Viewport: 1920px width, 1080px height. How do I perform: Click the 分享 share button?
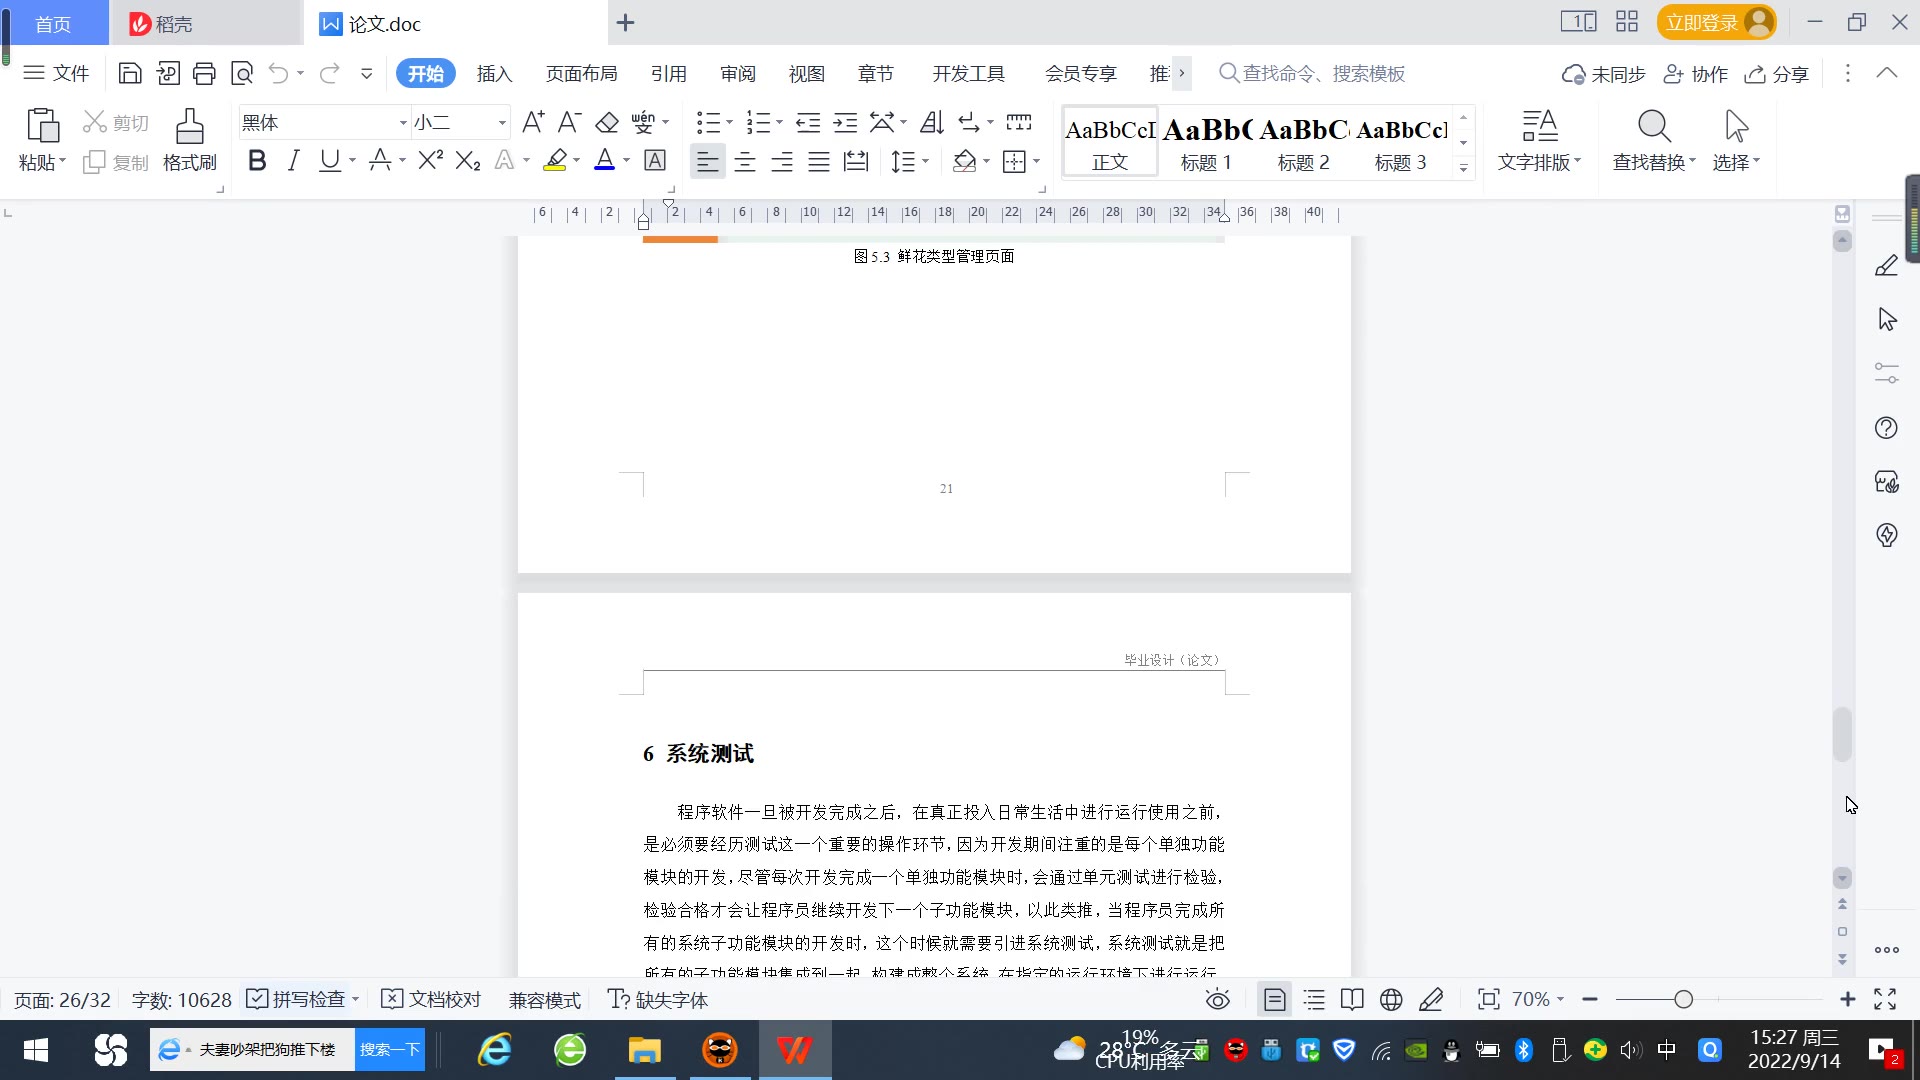coord(1777,74)
